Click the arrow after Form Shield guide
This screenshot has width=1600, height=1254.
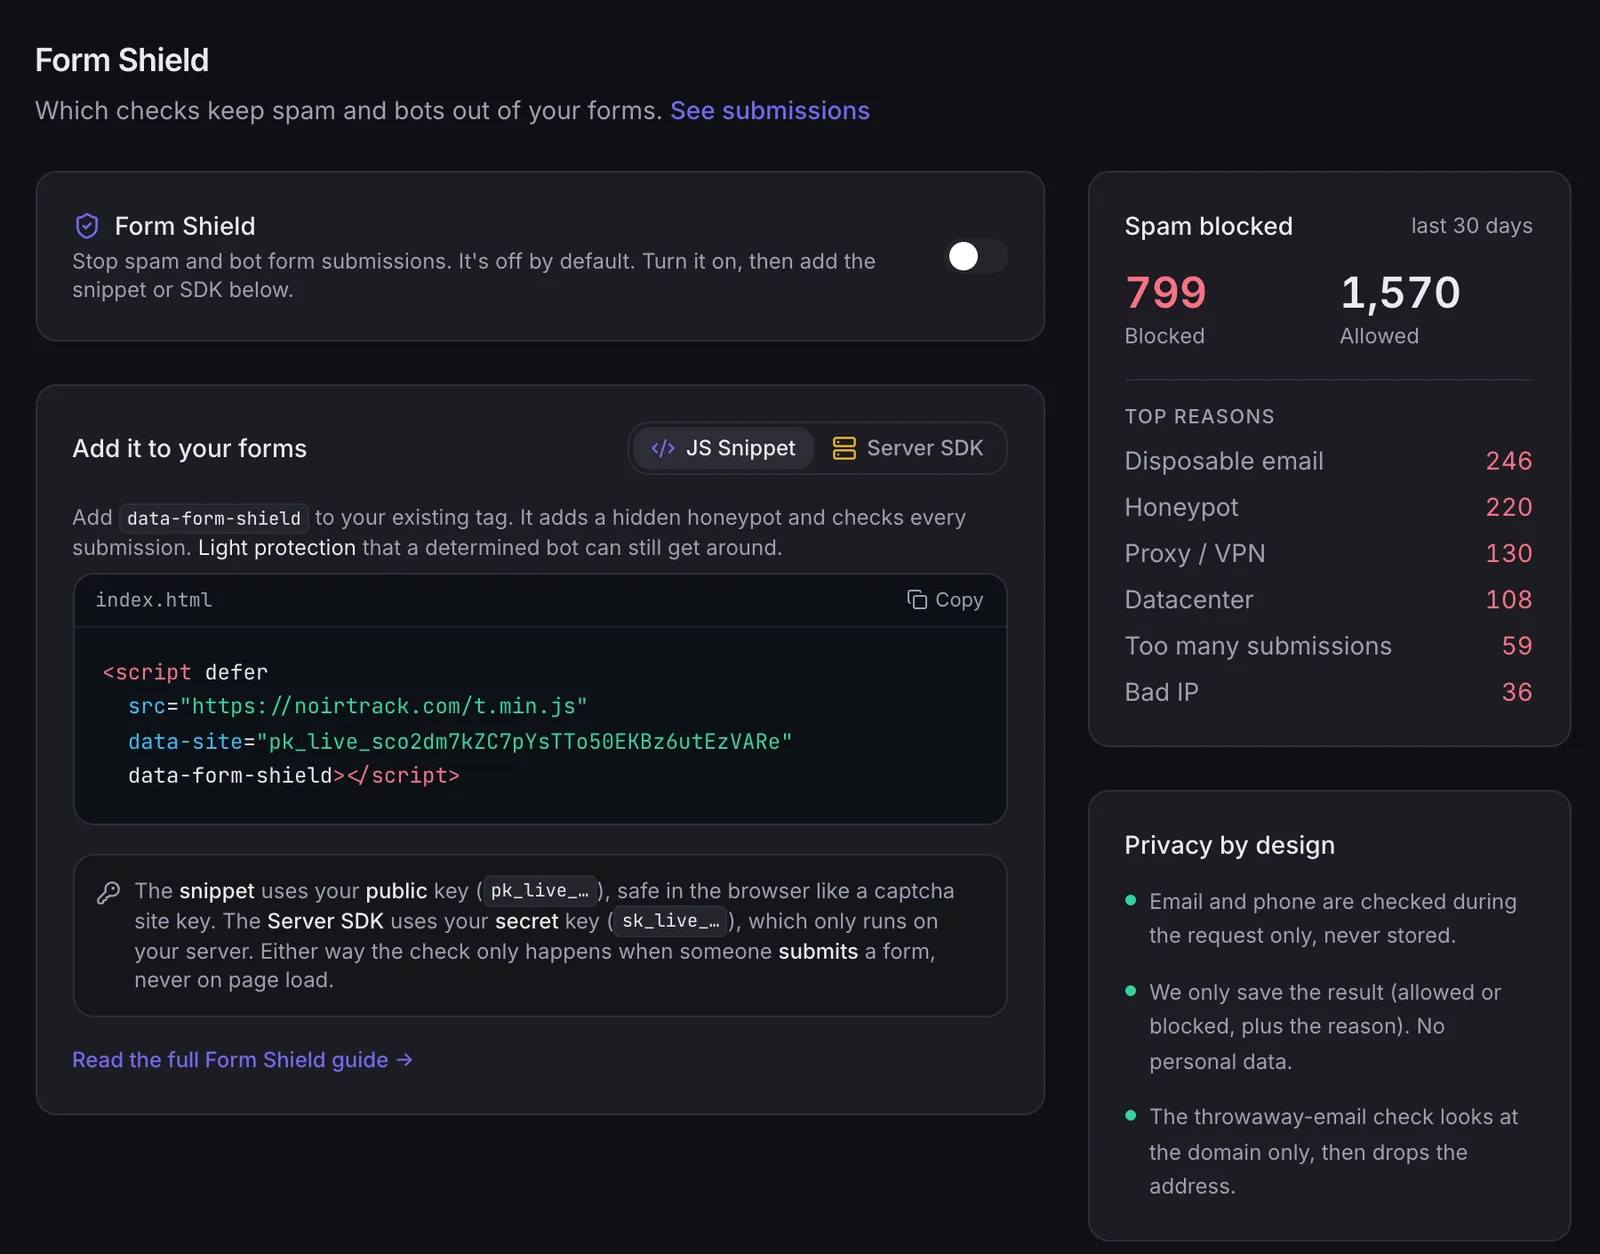404,1060
